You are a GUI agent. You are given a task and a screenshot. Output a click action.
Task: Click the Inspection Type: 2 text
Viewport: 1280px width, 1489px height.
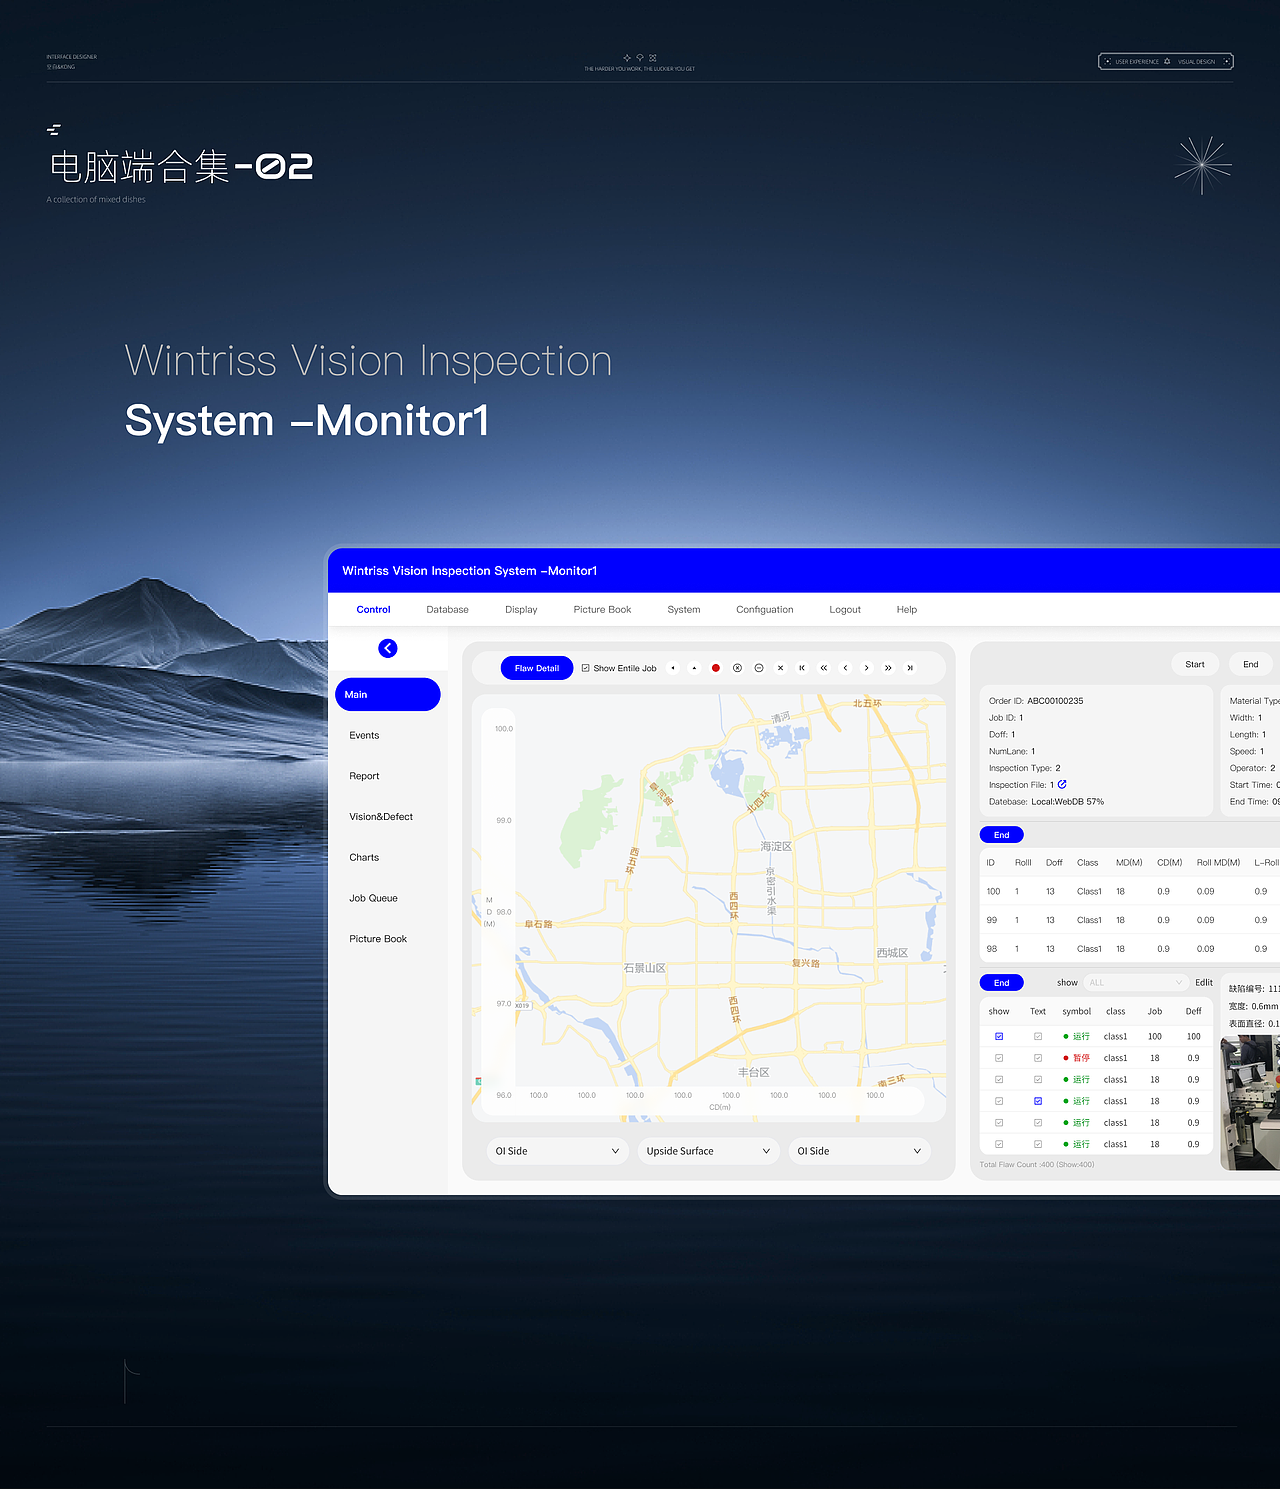[1025, 768]
